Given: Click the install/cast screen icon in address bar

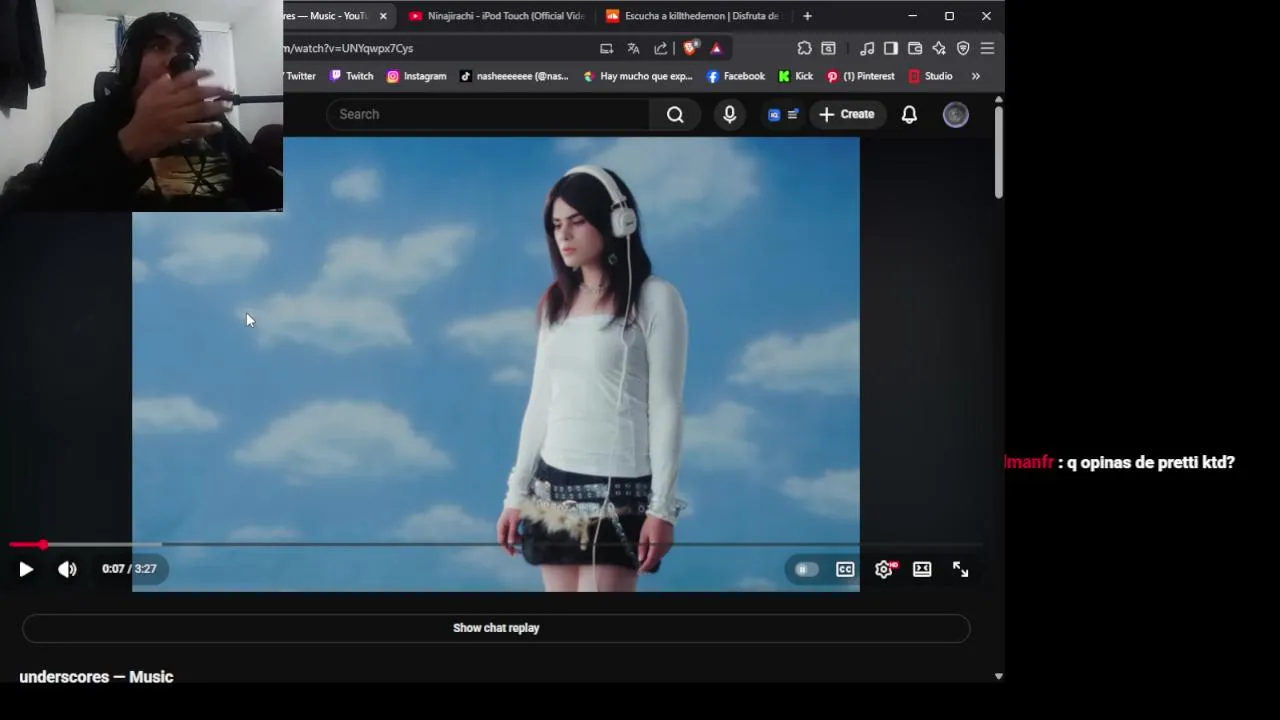Looking at the screenshot, I should [606, 48].
